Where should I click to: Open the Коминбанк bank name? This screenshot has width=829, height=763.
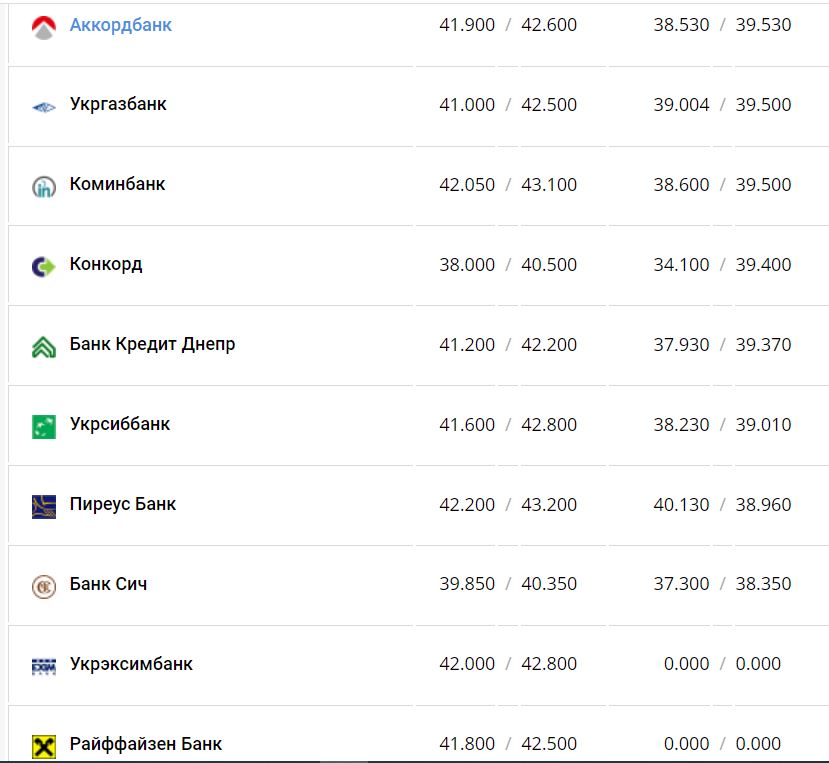pyautogui.click(x=117, y=184)
